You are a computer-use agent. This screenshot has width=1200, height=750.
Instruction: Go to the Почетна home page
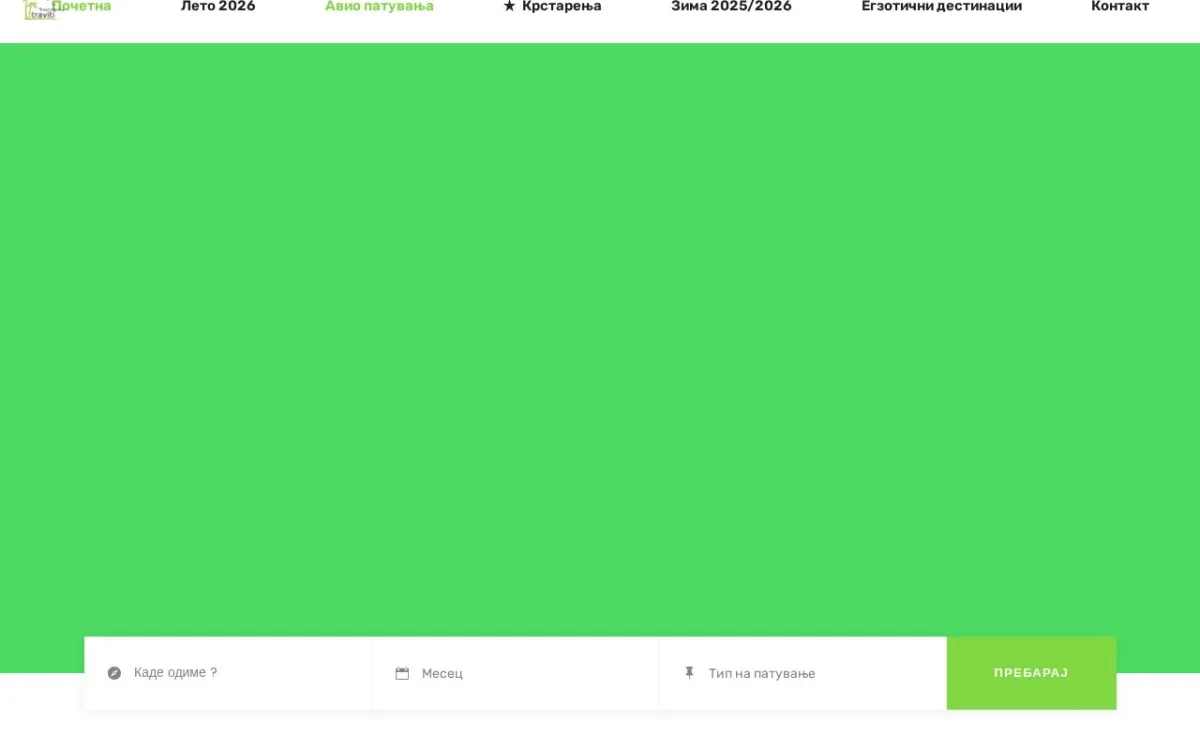[x=84, y=6]
